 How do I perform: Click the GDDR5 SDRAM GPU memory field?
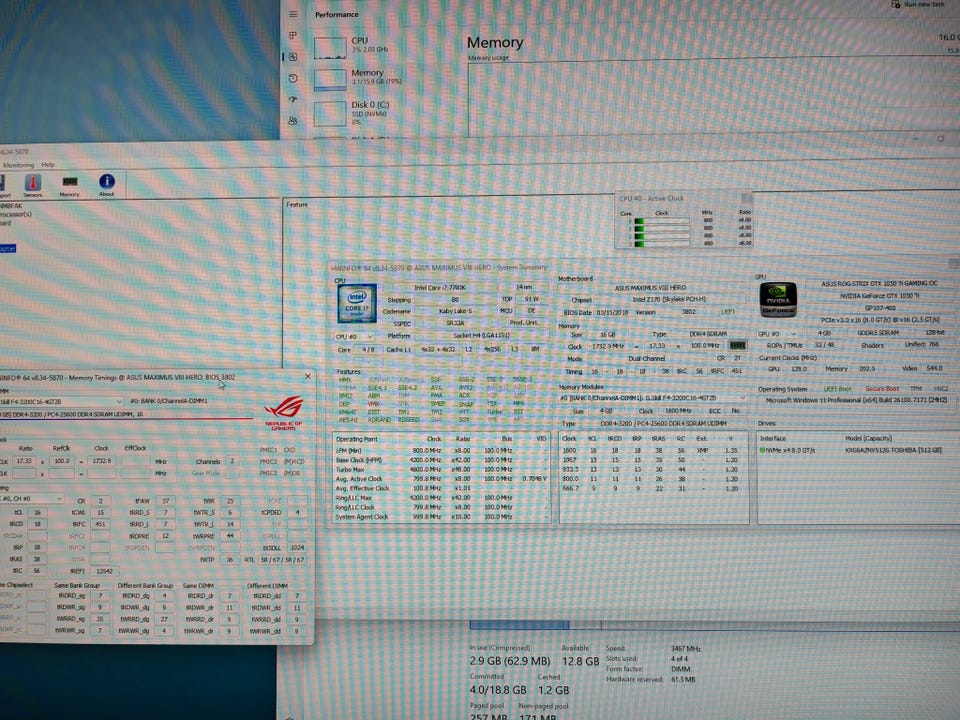(x=878, y=332)
